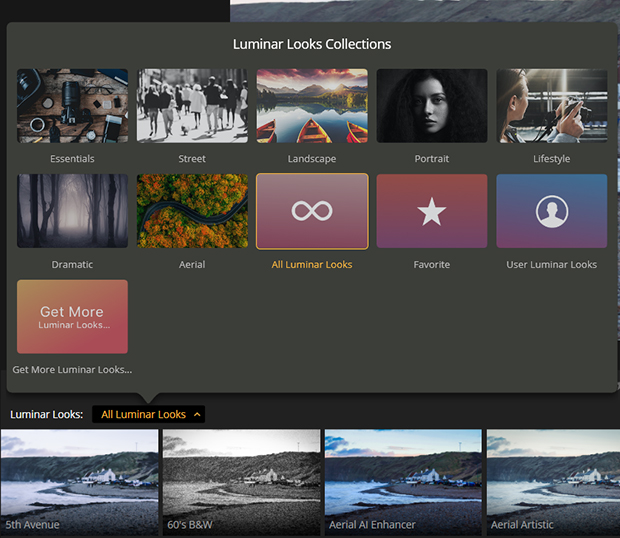Image resolution: width=620 pixels, height=538 pixels.
Task: Open the Aerial collection thumbnail
Action: coord(192,211)
